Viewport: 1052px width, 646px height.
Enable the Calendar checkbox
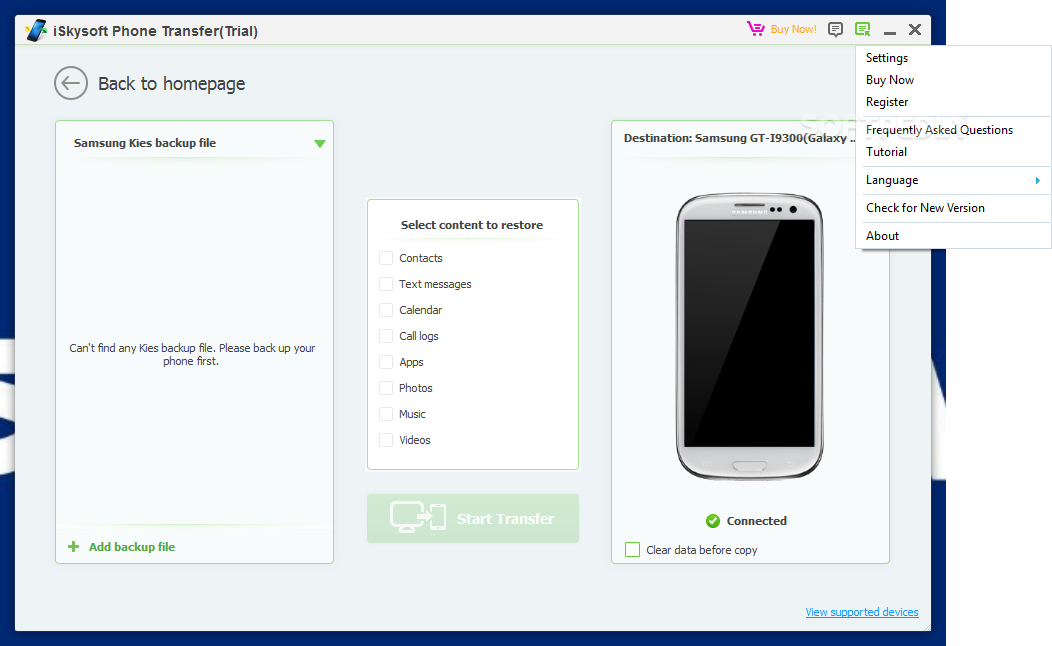click(x=386, y=310)
